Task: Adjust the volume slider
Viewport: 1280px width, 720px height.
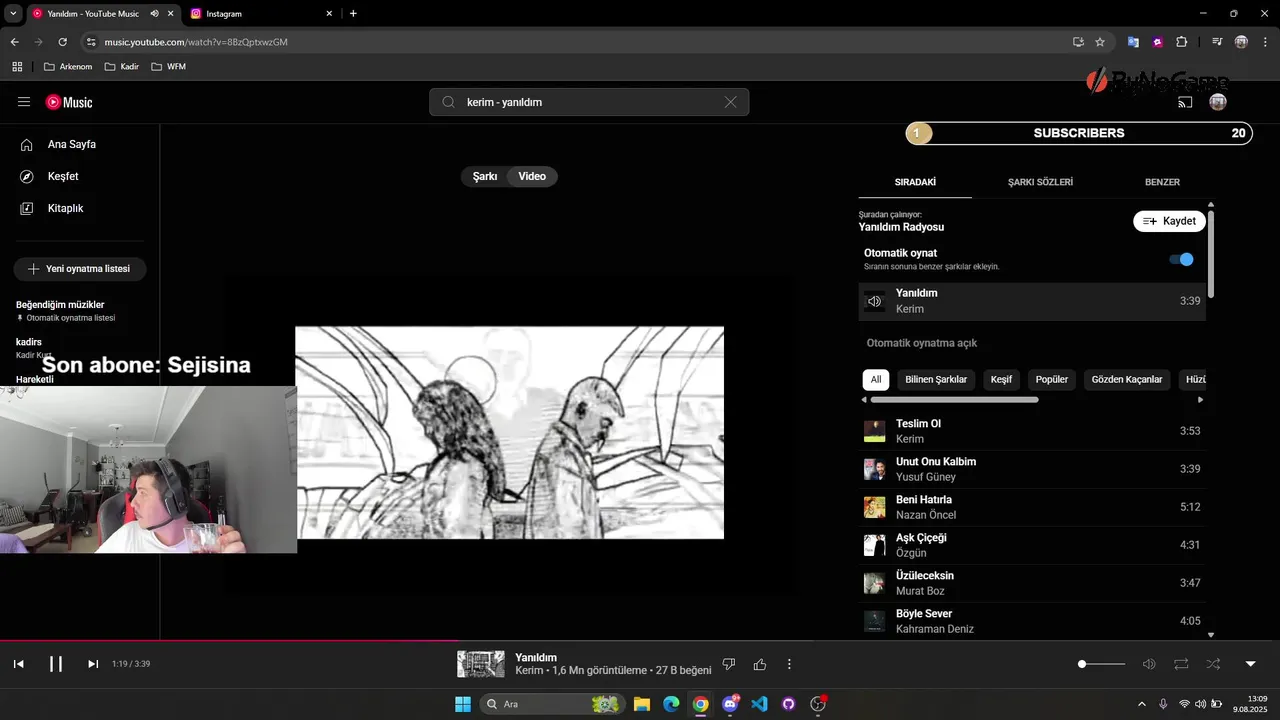Action: 1102,664
